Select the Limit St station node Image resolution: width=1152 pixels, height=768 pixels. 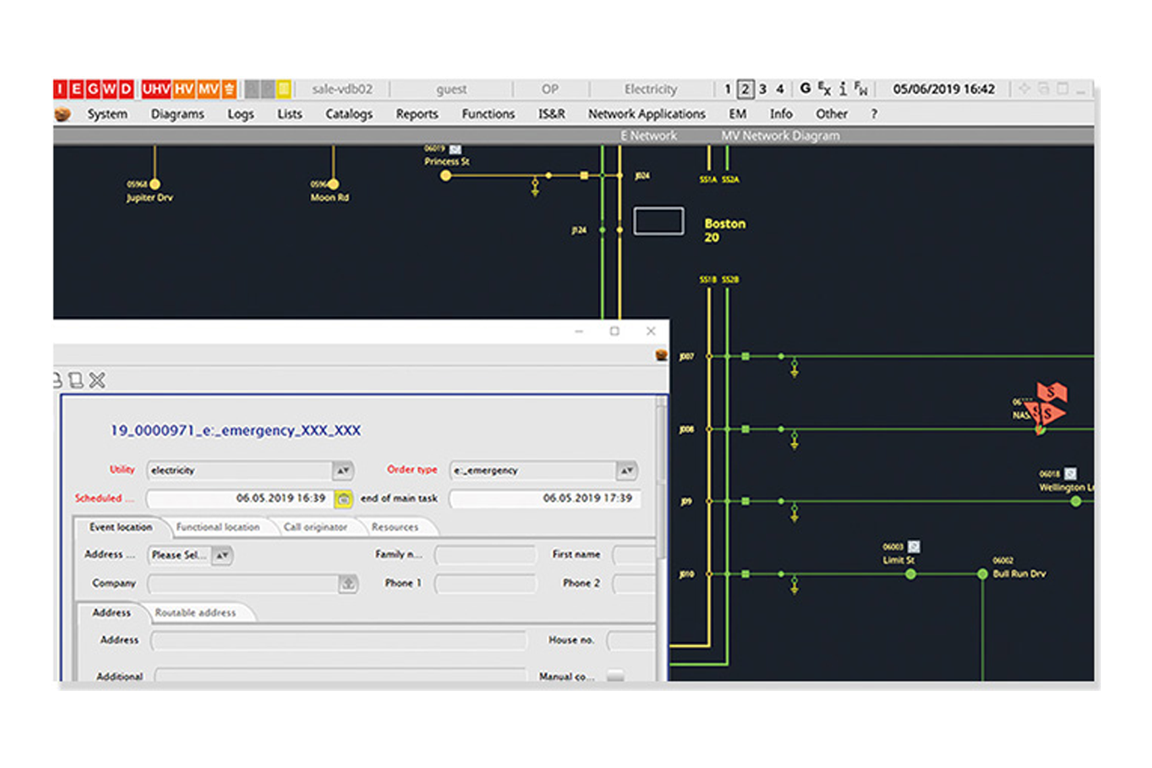pos(910,574)
